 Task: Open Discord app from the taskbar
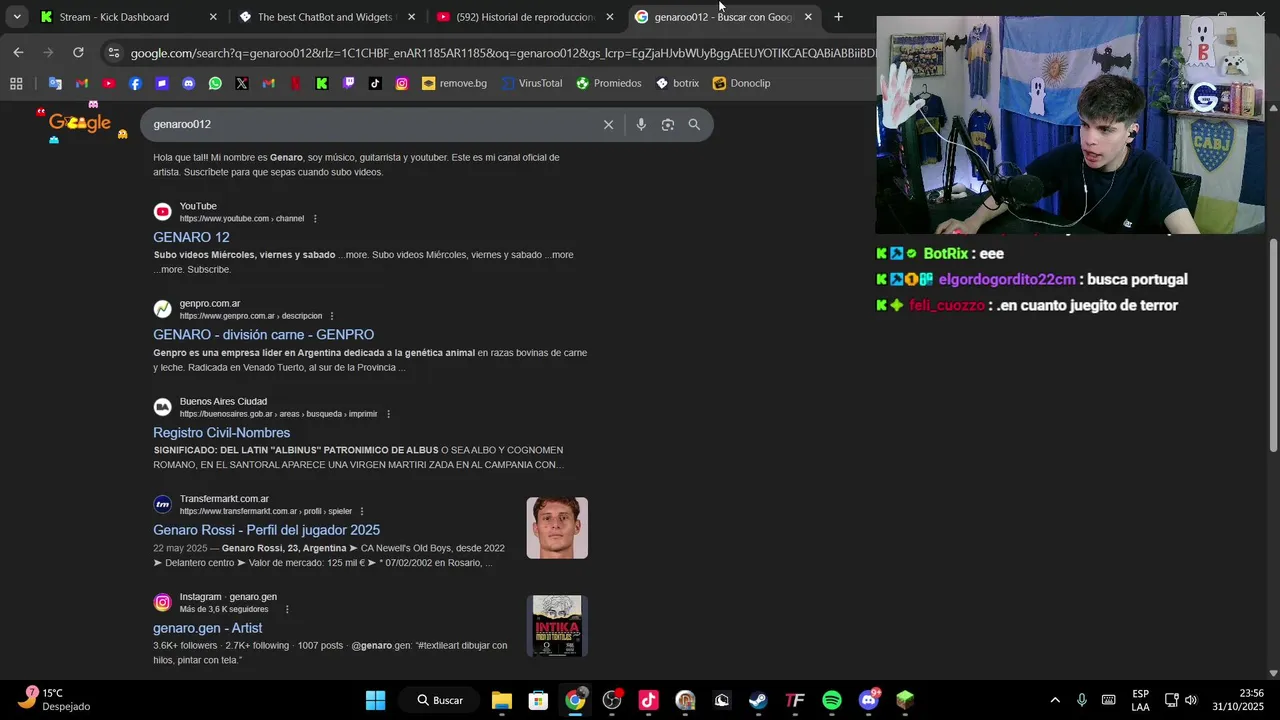click(x=868, y=700)
